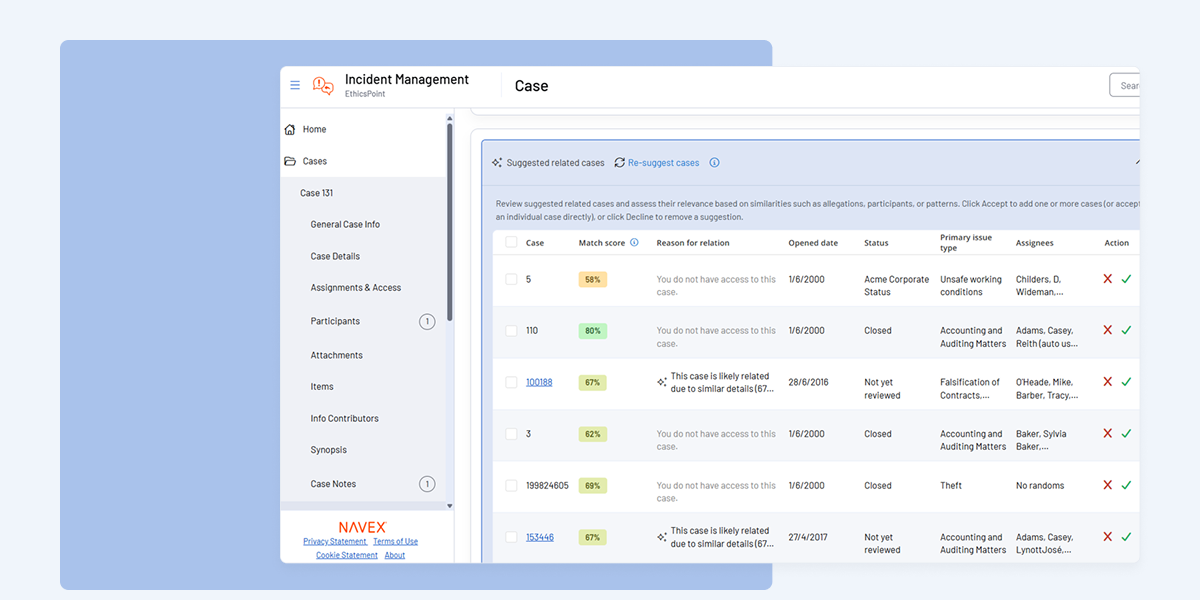Accept suggested case 153446
This screenshot has height=600, width=1200.
coord(1126,537)
